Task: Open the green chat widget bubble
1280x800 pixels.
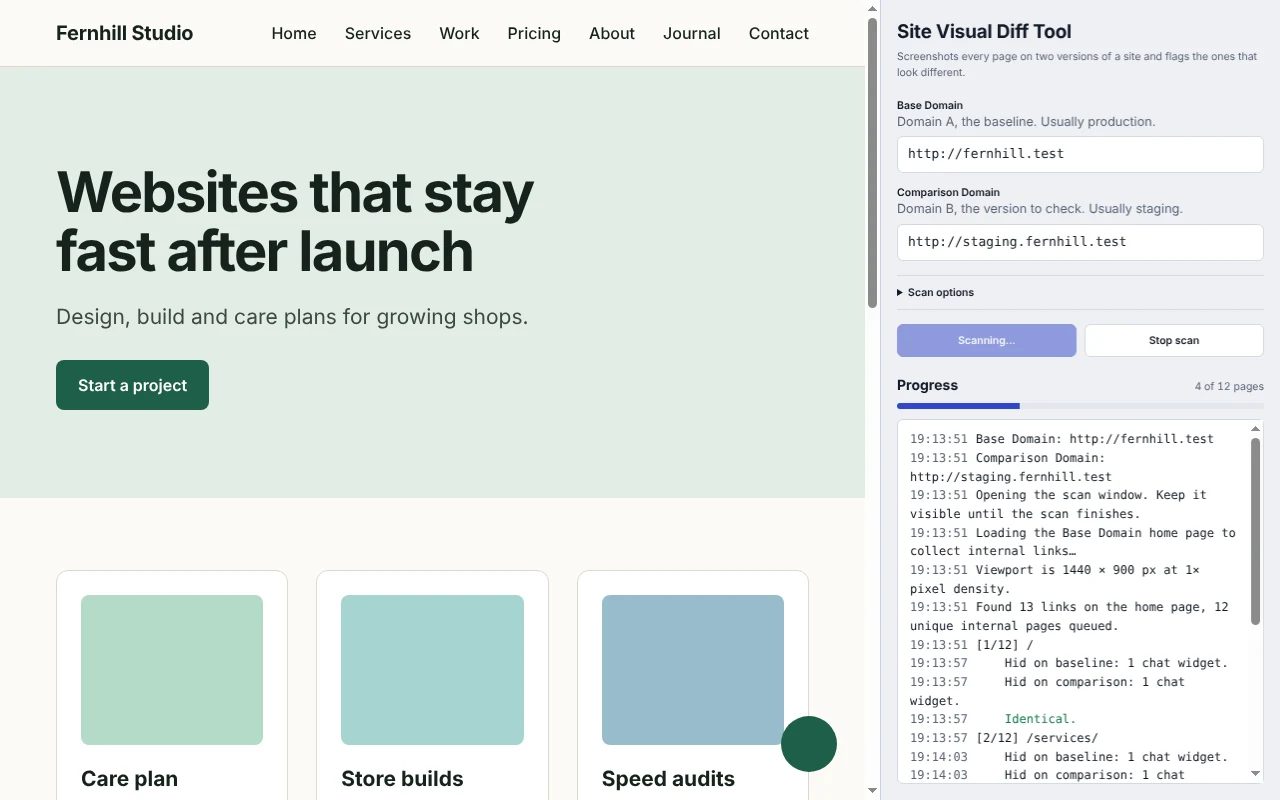Action: click(809, 744)
